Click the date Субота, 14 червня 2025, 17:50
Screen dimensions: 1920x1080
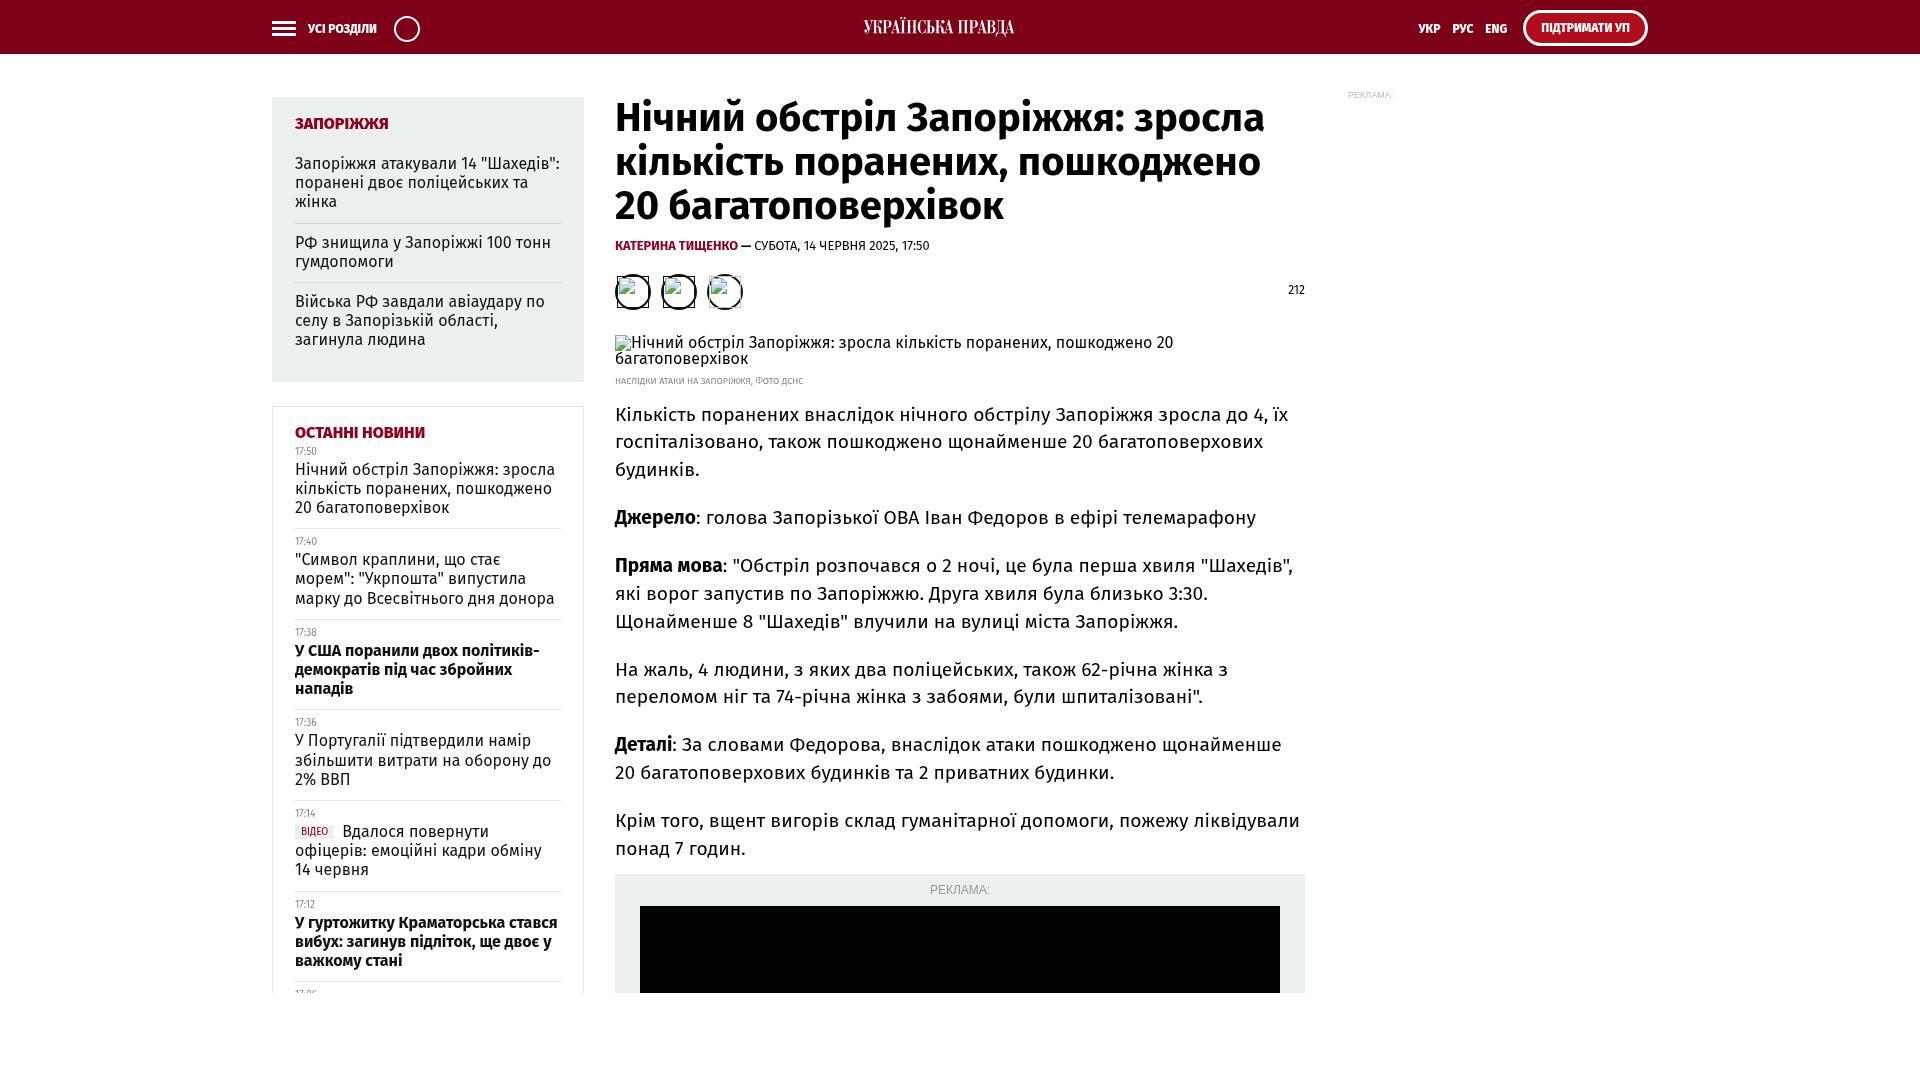coord(841,246)
